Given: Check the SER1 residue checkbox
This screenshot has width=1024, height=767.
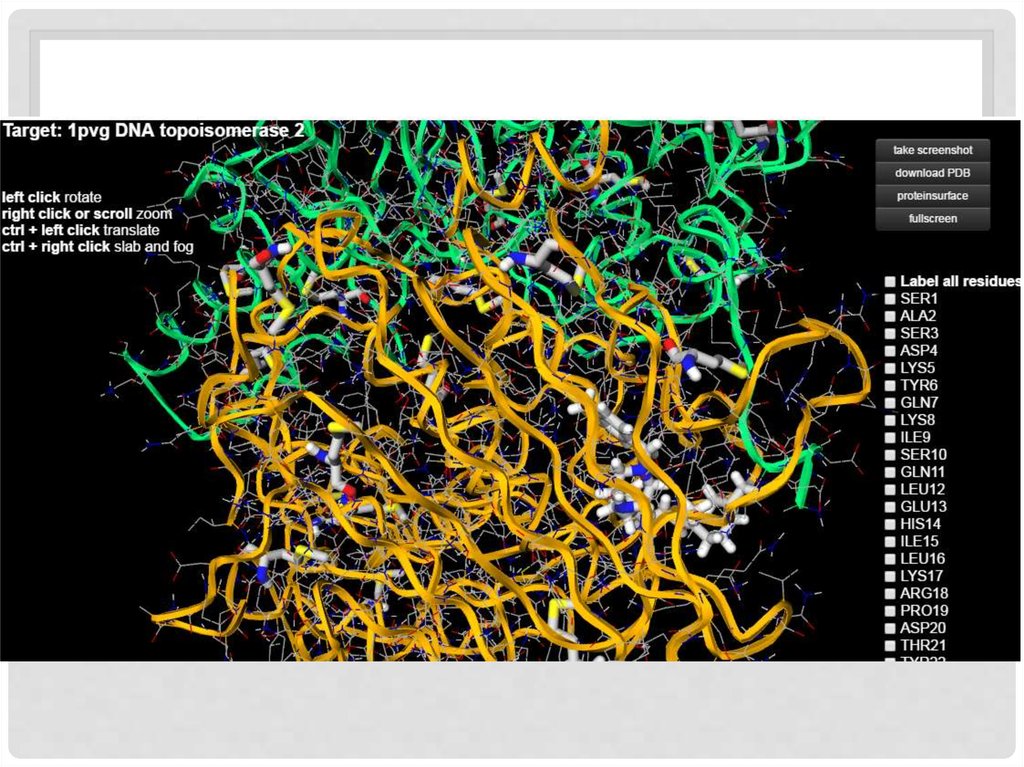Looking at the screenshot, I should point(890,299).
